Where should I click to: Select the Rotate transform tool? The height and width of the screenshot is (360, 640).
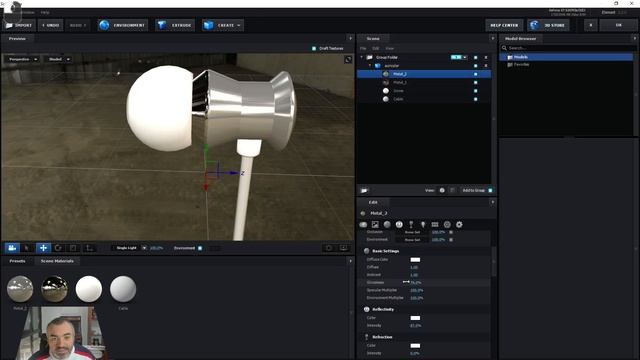[58, 248]
